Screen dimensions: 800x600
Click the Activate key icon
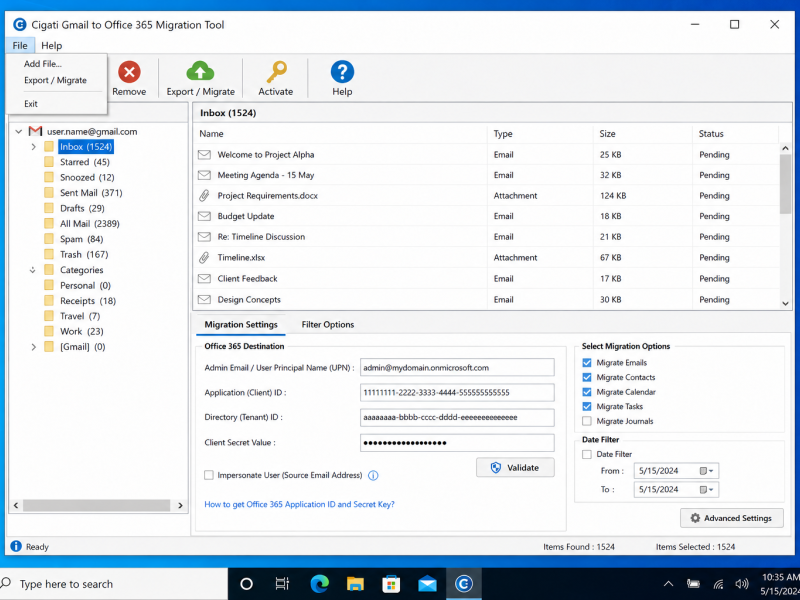[x=276, y=72]
